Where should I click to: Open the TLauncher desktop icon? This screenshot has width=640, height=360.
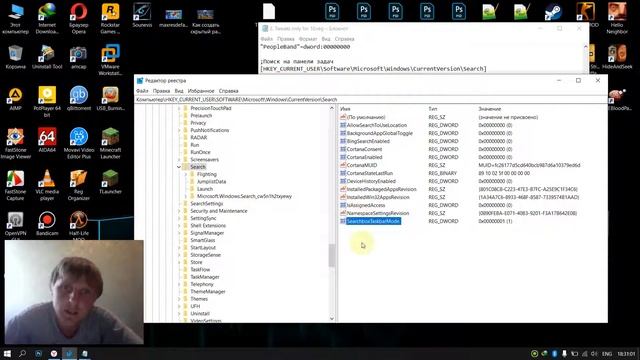point(110,182)
